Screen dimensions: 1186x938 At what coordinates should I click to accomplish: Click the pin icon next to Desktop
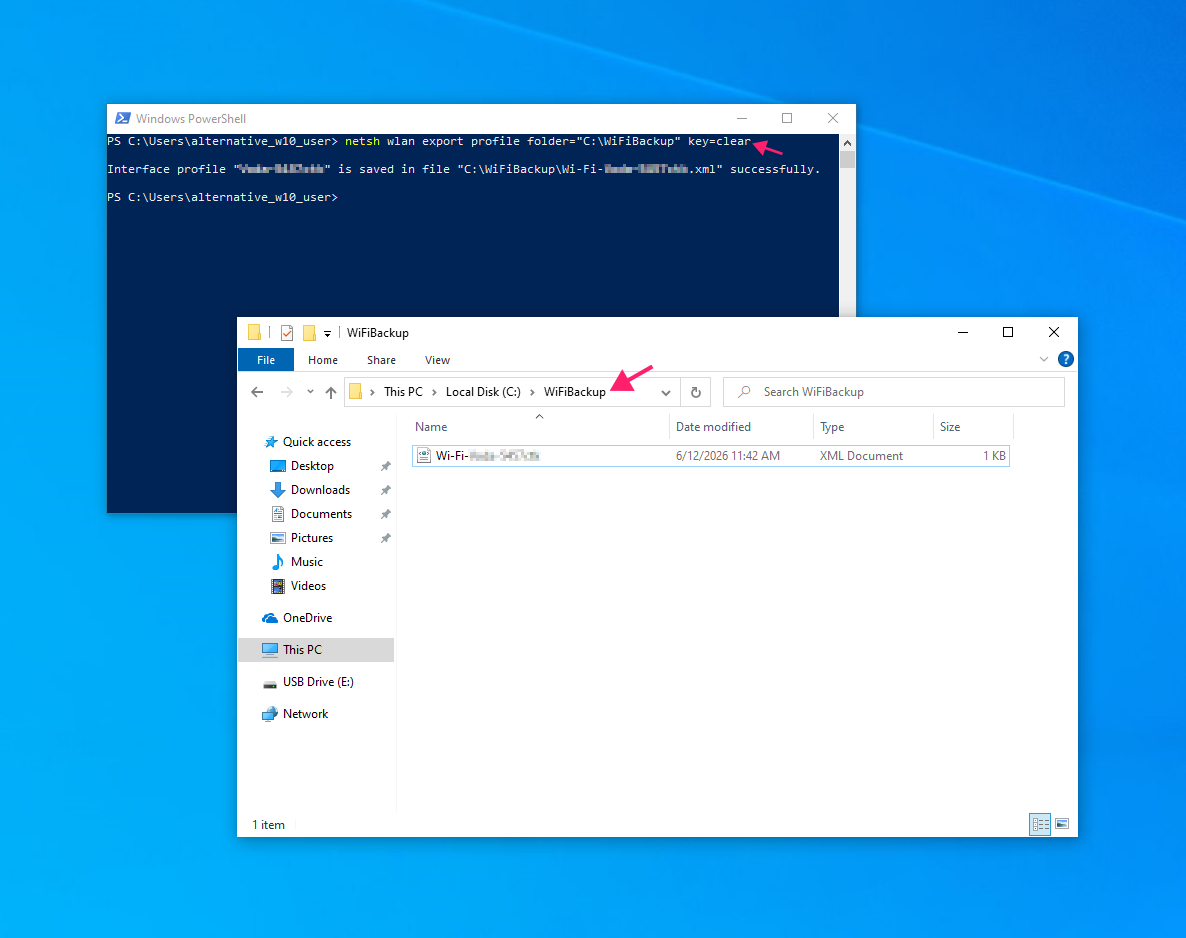click(385, 466)
